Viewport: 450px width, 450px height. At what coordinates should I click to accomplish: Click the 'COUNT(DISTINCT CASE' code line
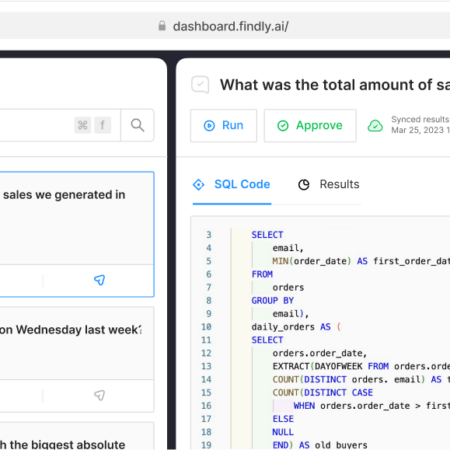pyautogui.click(x=322, y=393)
